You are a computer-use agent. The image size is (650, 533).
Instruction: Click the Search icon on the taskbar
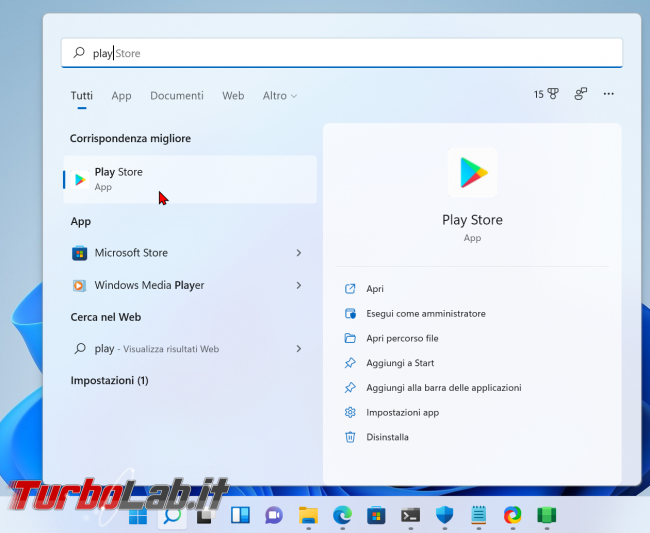click(x=172, y=516)
